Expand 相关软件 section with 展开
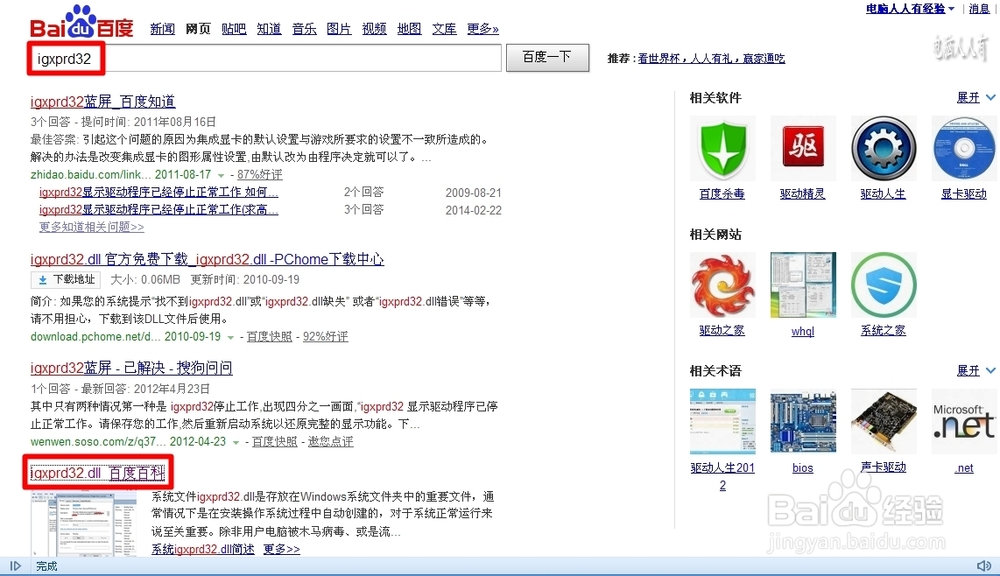 click(976, 98)
